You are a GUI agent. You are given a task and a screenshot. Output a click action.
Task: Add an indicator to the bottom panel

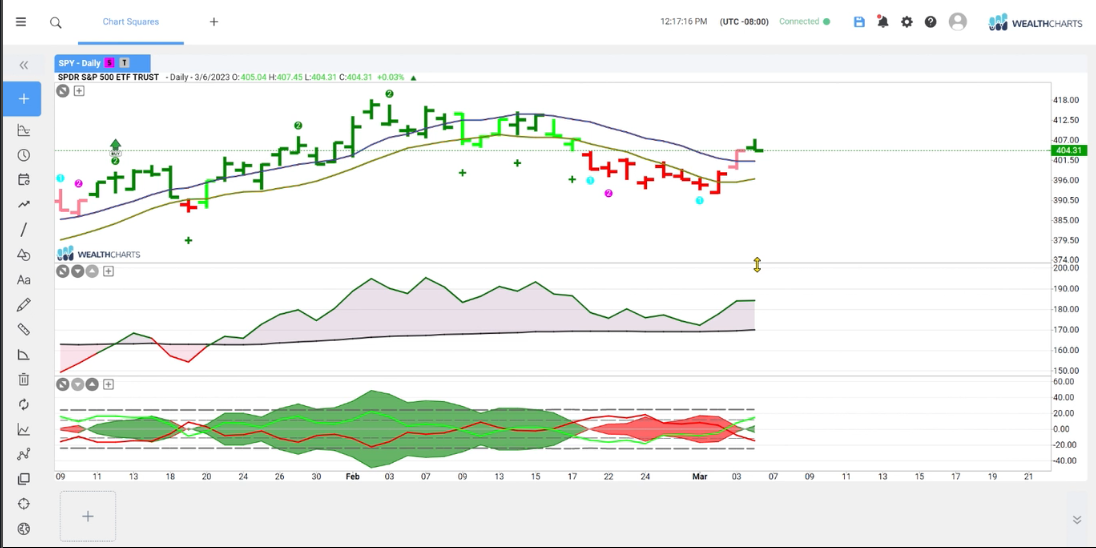click(108, 384)
